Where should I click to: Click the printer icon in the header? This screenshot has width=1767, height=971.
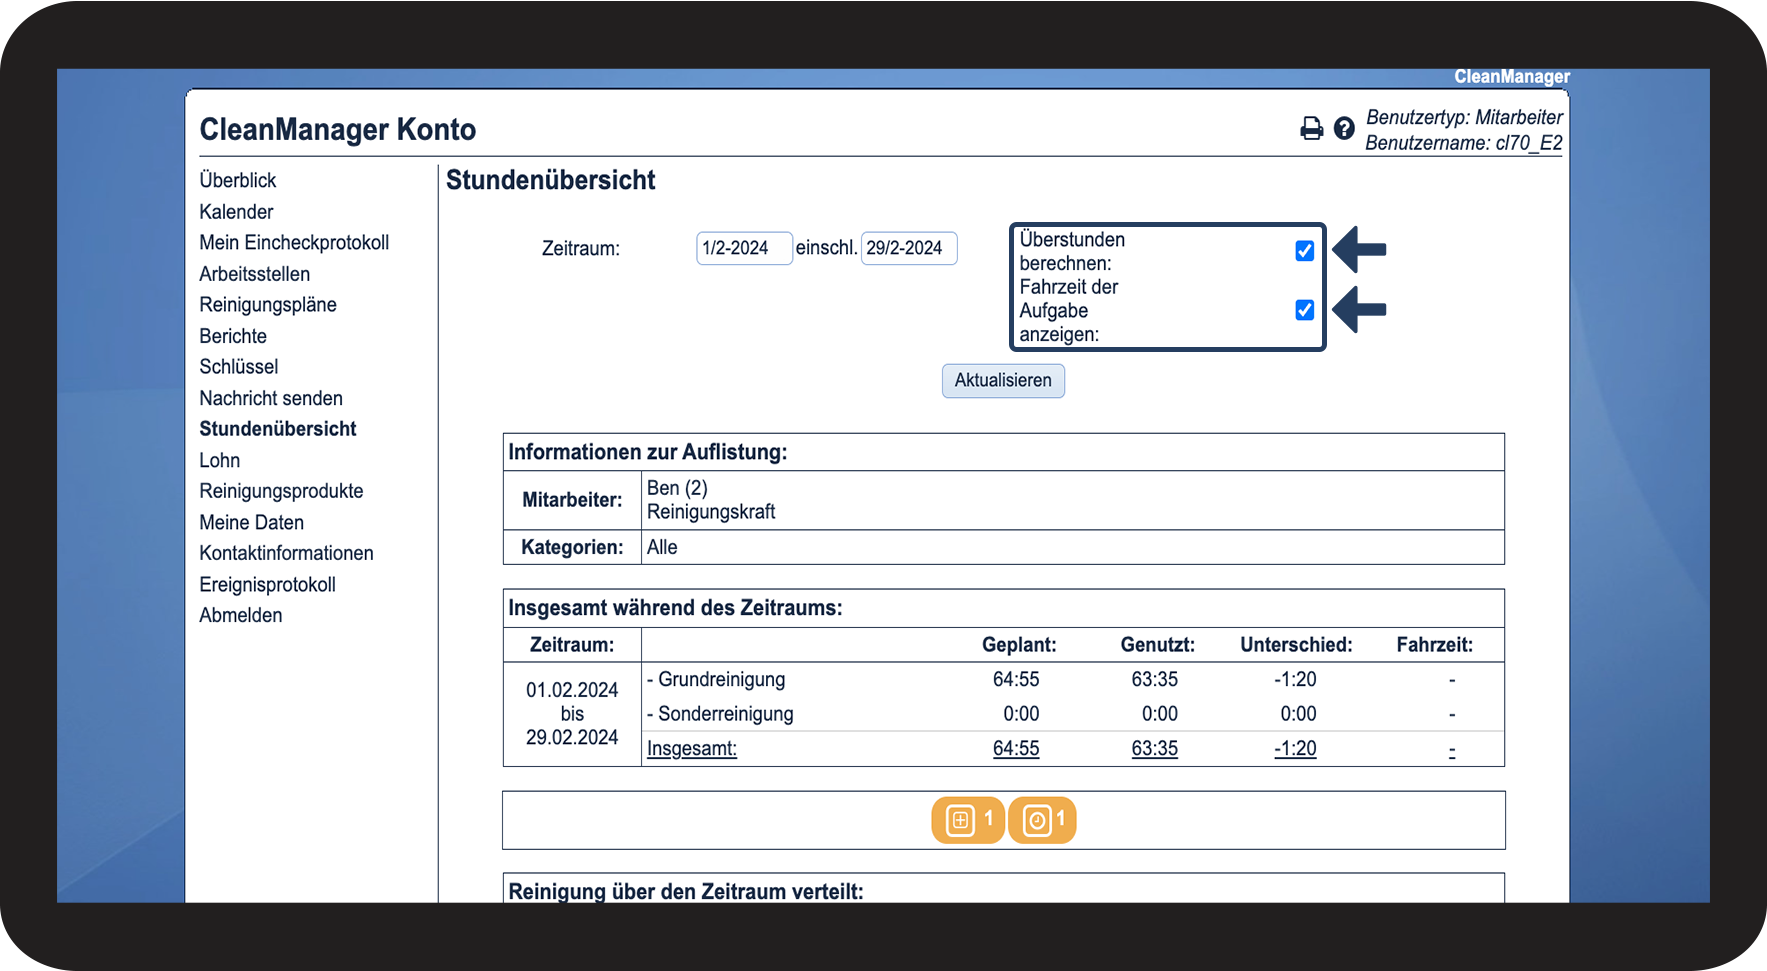pyautogui.click(x=1311, y=128)
